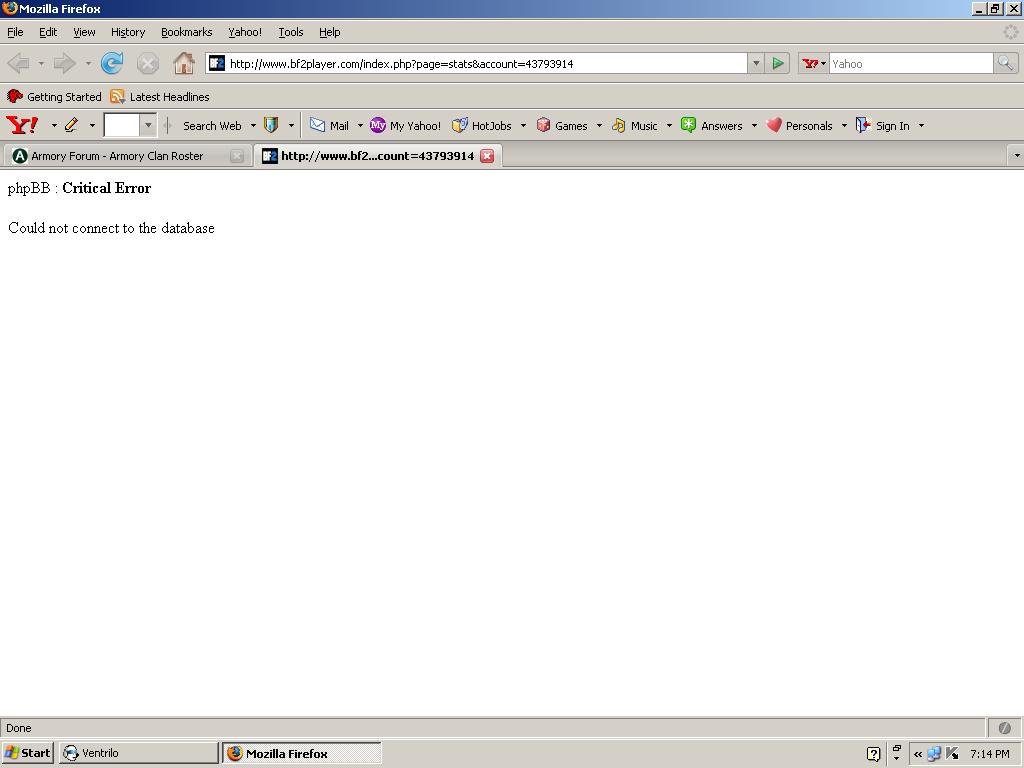Click the green Go arrow button

point(778,63)
